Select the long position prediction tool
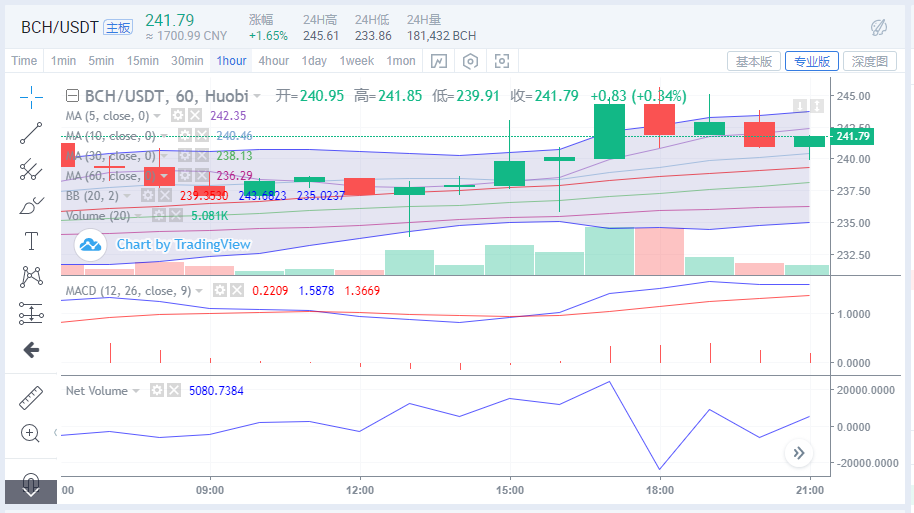The height and width of the screenshot is (513, 914). [x=31, y=313]
